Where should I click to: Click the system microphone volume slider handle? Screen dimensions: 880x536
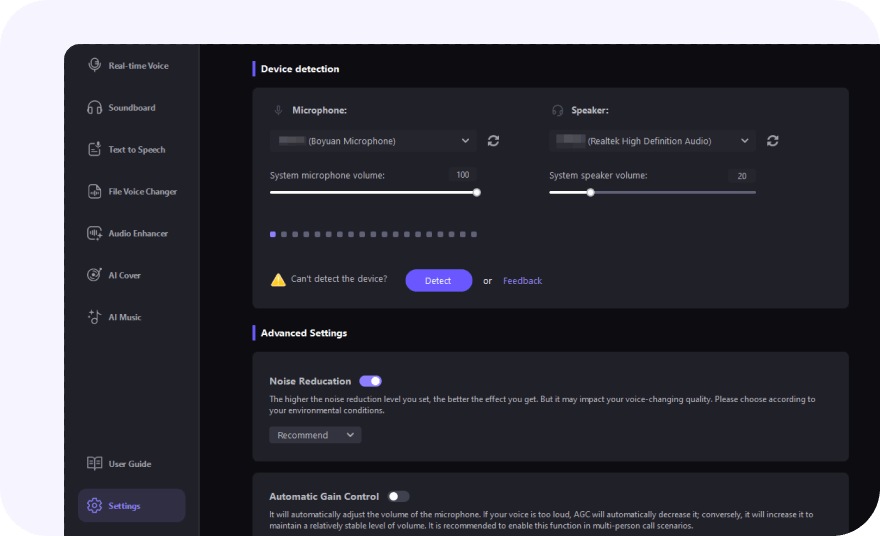[x=476, y=193]
